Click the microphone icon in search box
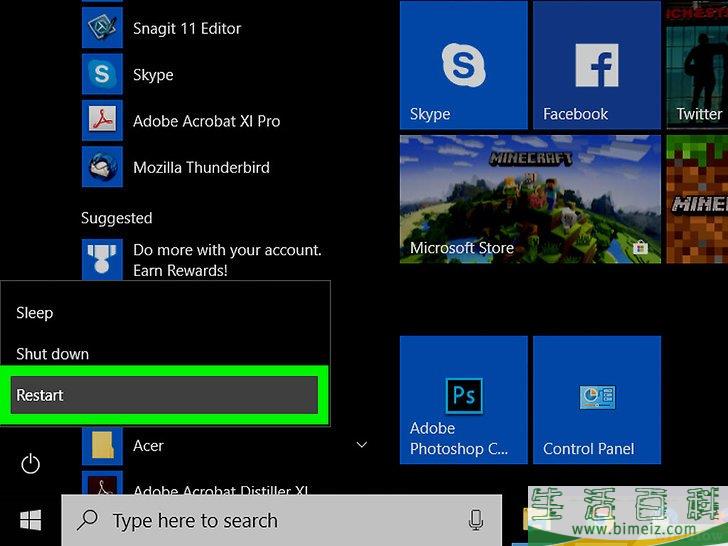The height and width of the screenshot is (546, 728). point(475,520)
